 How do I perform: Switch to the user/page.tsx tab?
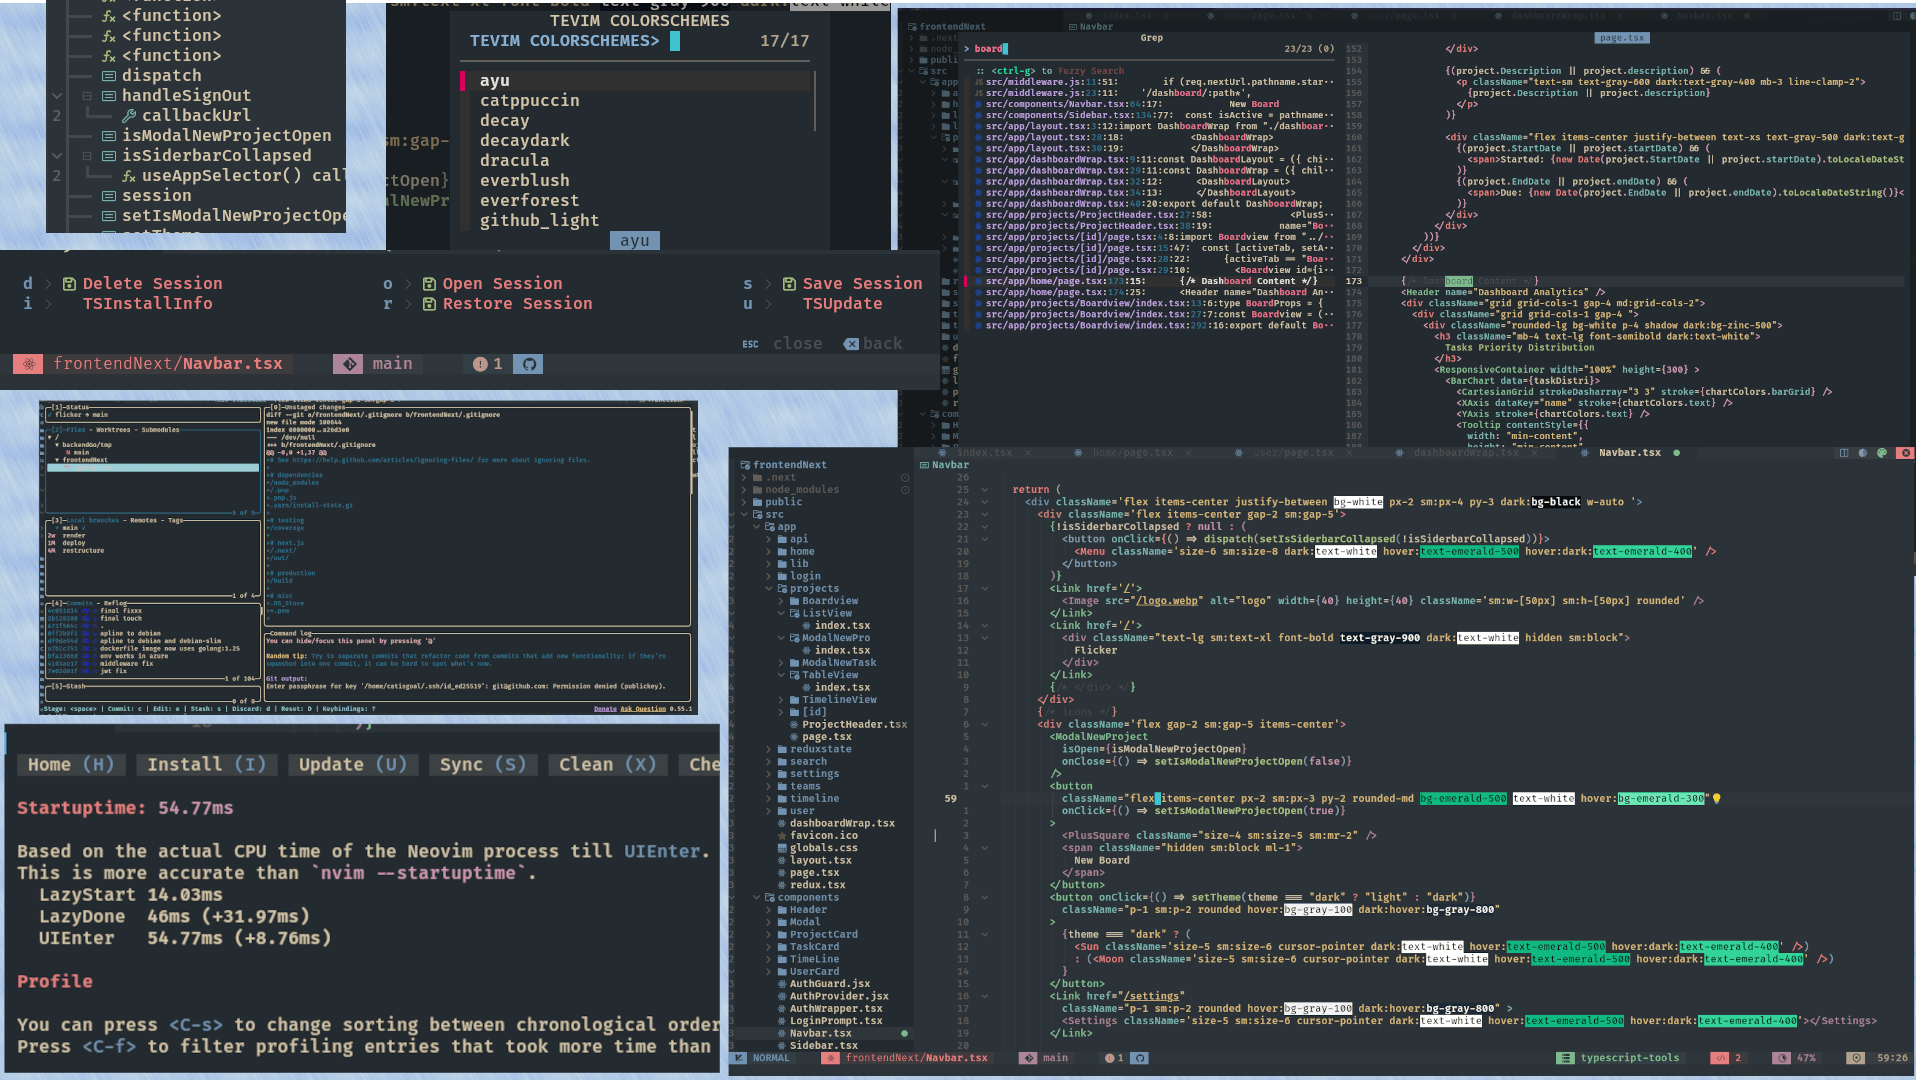[1292, 453]
